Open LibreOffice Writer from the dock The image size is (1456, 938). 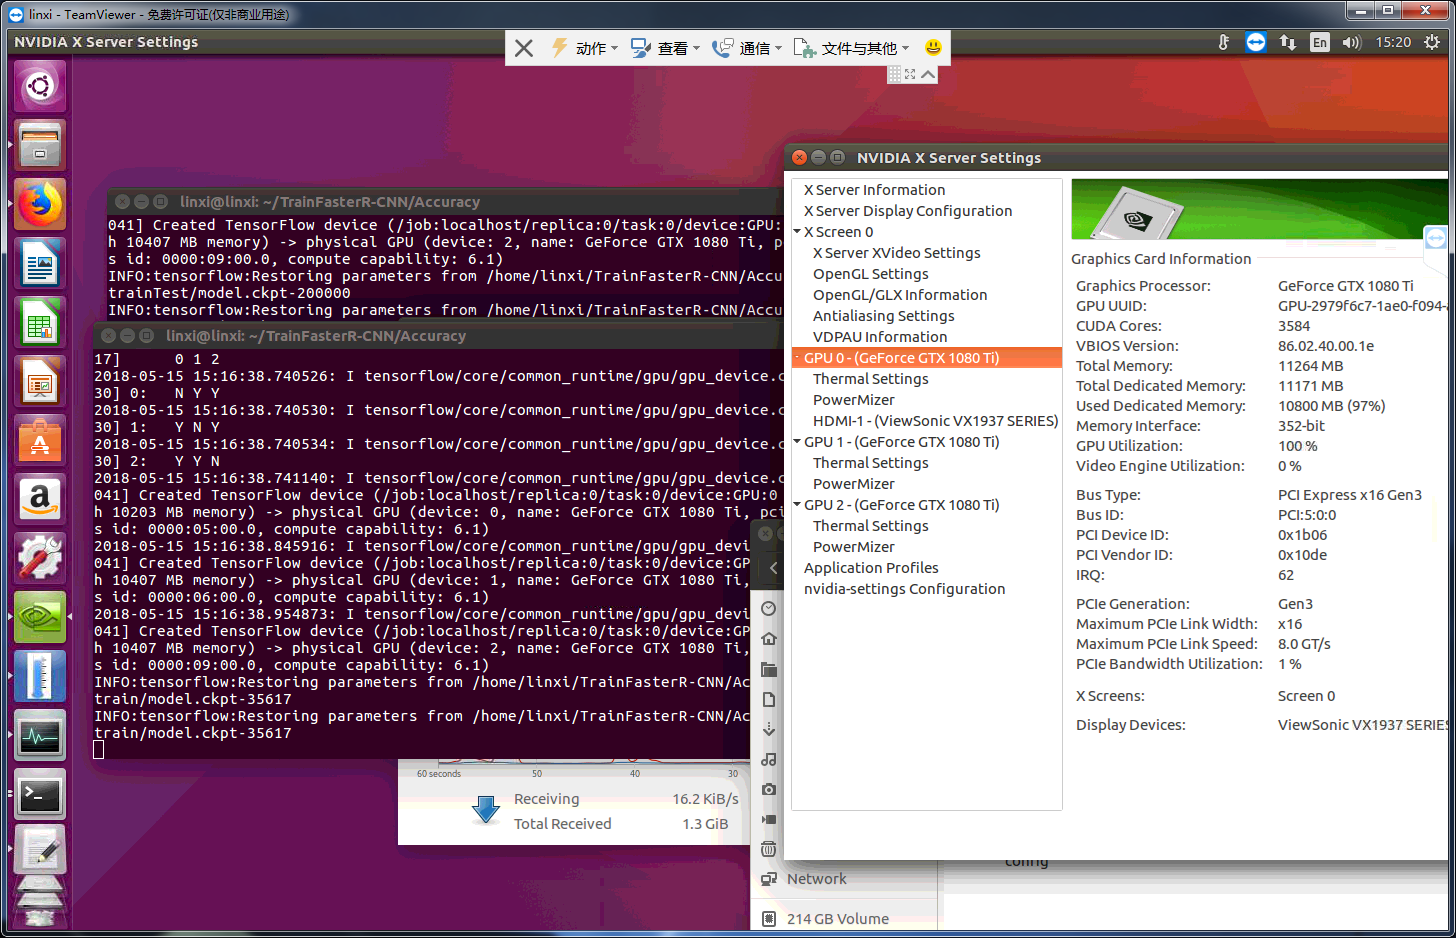pyautogui.click(x=40, y=263)
